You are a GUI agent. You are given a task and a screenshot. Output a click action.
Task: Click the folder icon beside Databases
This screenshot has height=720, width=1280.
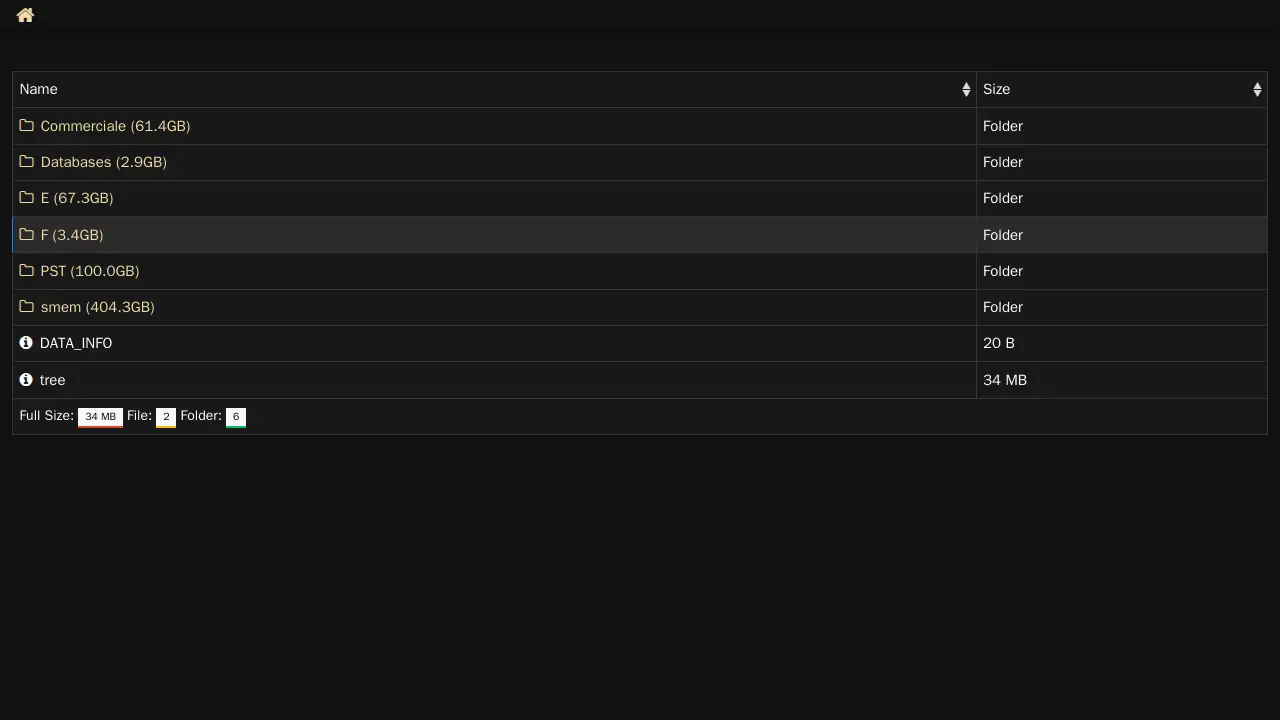point(27,162)
